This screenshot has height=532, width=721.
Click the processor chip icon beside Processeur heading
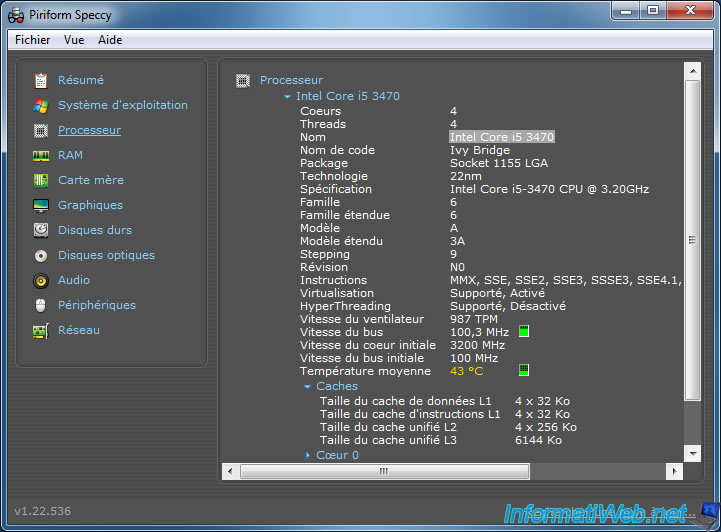[243, 81]
